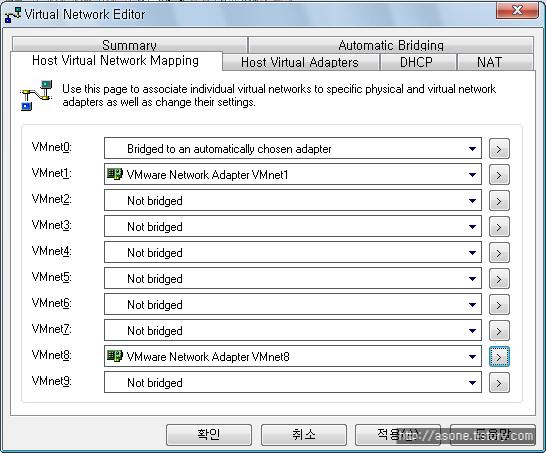The height and width of the screenshot is (453, 546).
Task: Open the VMnet9 settings arrow button
Action: [499, 383]
